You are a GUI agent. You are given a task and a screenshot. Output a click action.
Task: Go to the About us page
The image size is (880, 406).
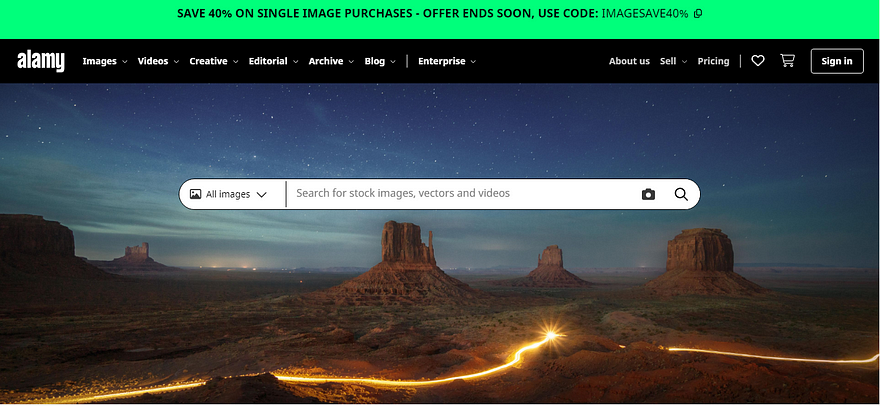click(629, 61)
